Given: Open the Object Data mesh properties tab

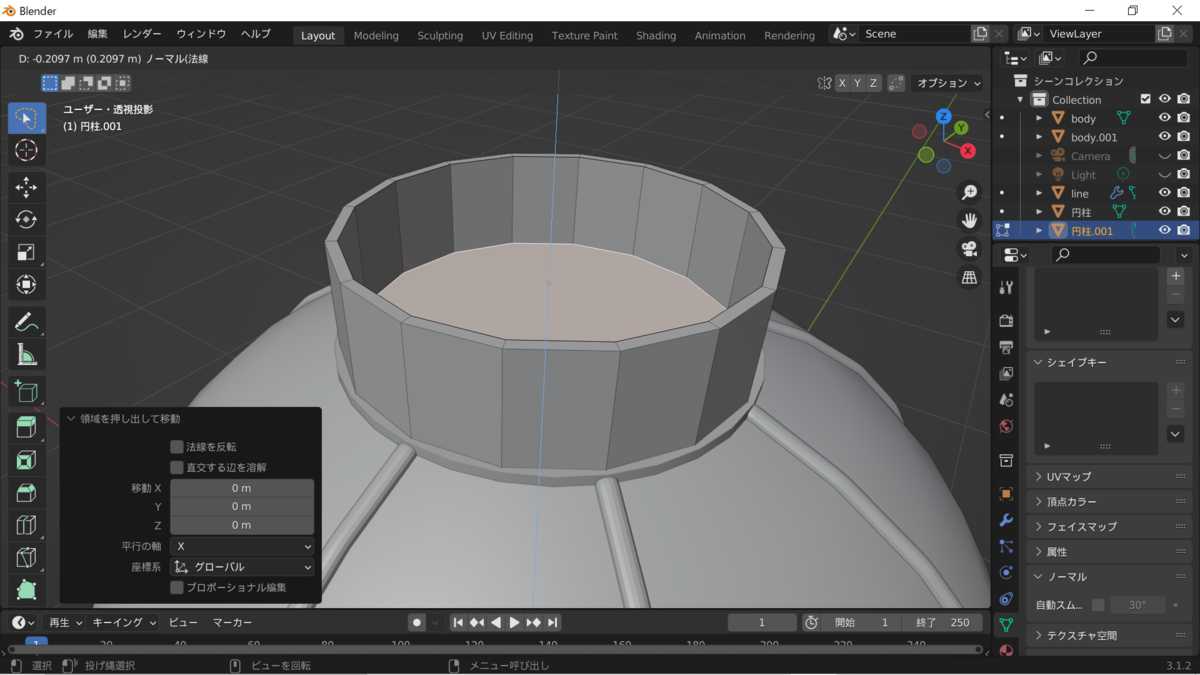Looking at the screenshot, I should 1006,625.
